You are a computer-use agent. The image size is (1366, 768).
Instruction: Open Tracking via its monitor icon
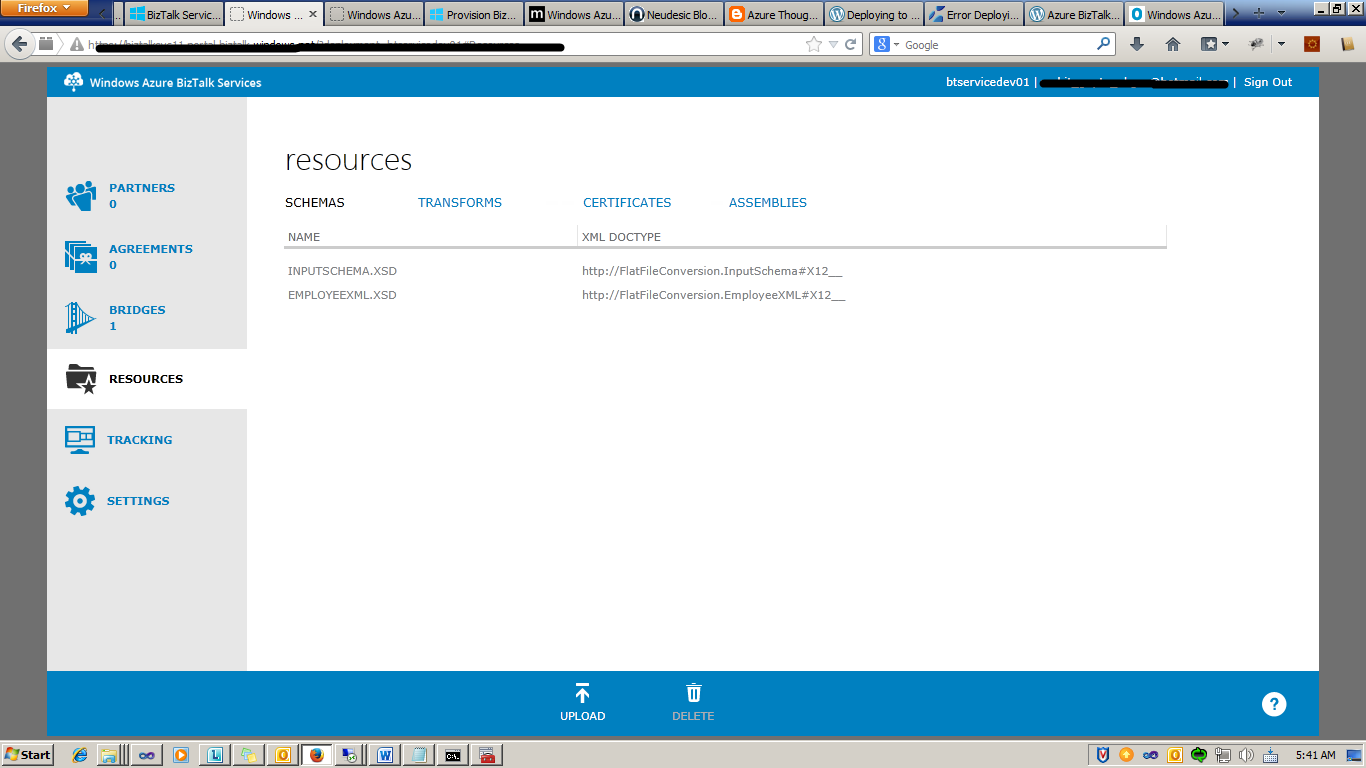click(80, 440)
